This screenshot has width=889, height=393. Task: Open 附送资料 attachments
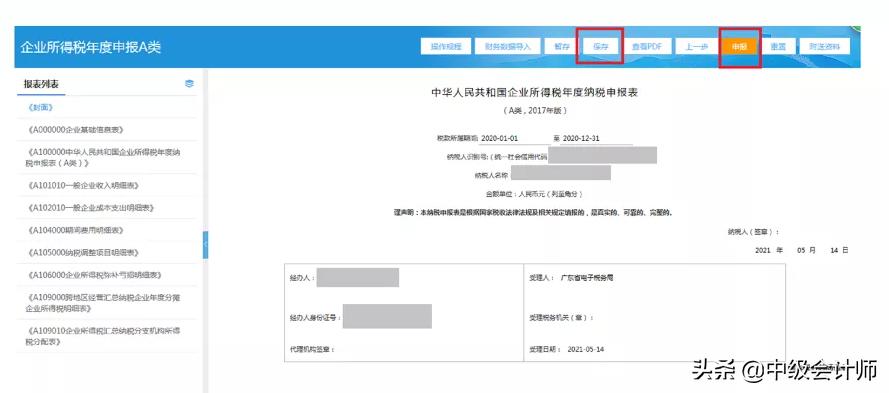pos(824,47)
